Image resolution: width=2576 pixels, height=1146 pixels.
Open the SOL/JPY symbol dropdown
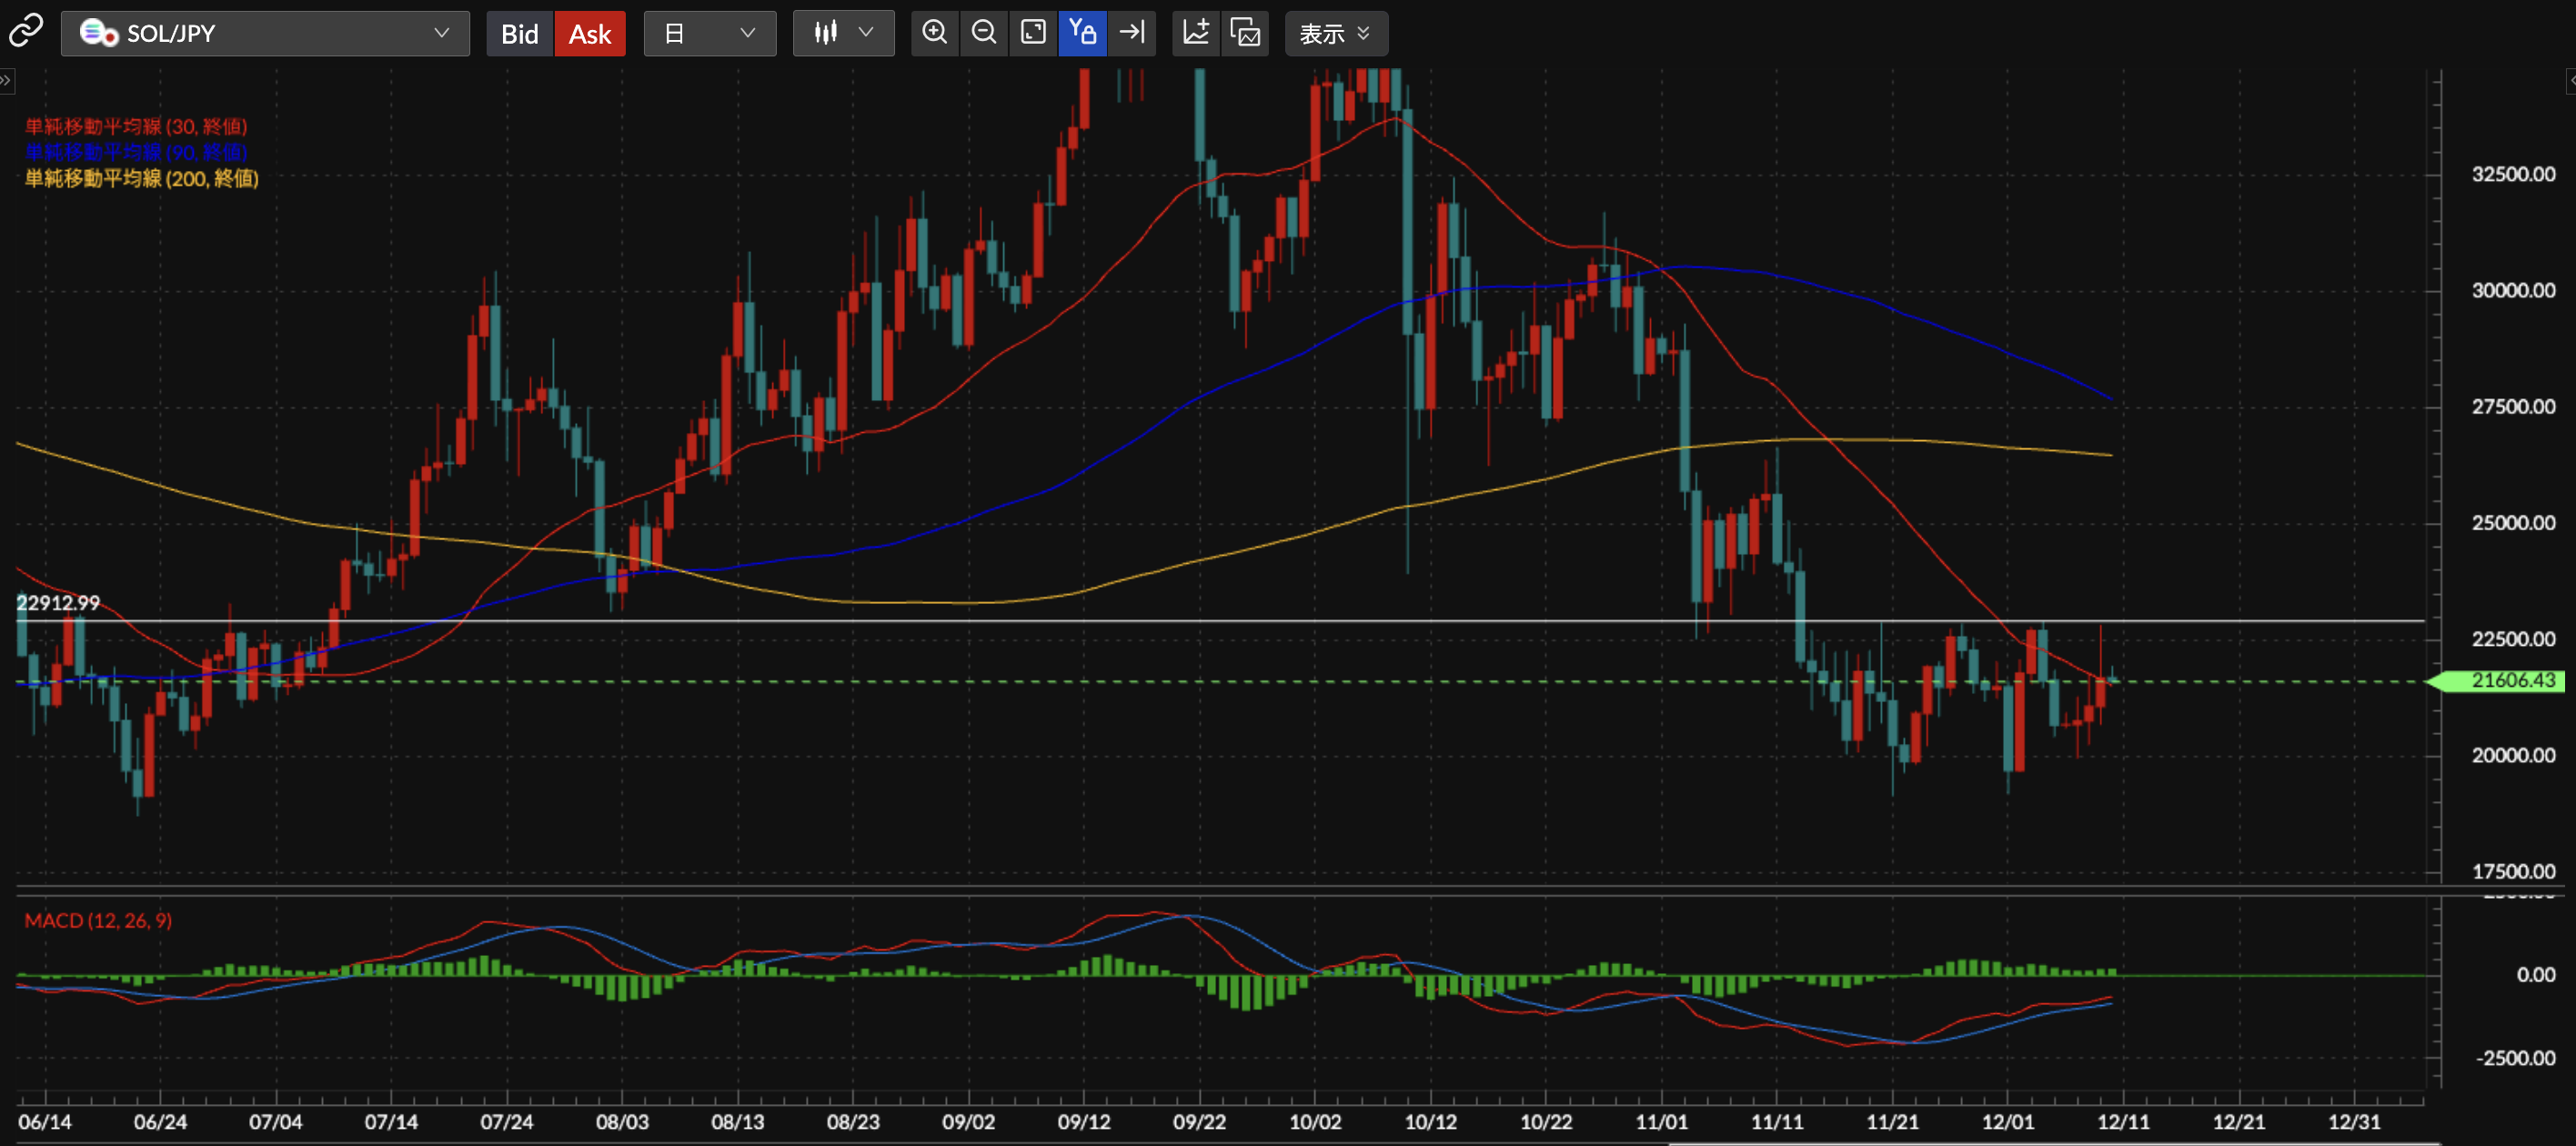pyautogui.click(x=265, y=34)
